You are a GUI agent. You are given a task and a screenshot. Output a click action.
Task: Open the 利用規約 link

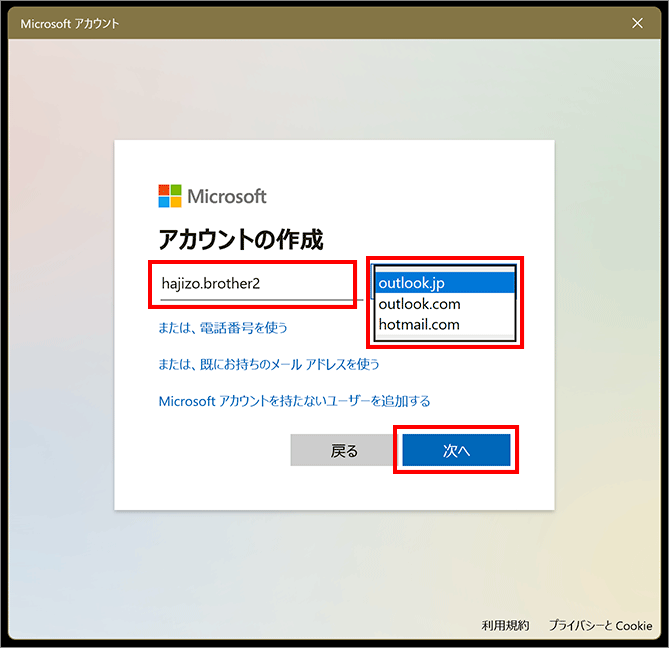click(505, 625)
